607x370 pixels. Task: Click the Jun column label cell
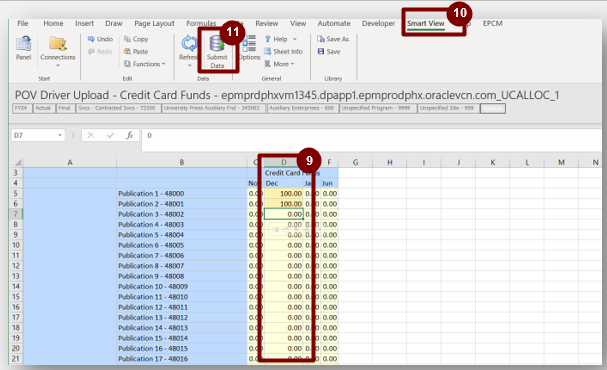click(329, 183)
